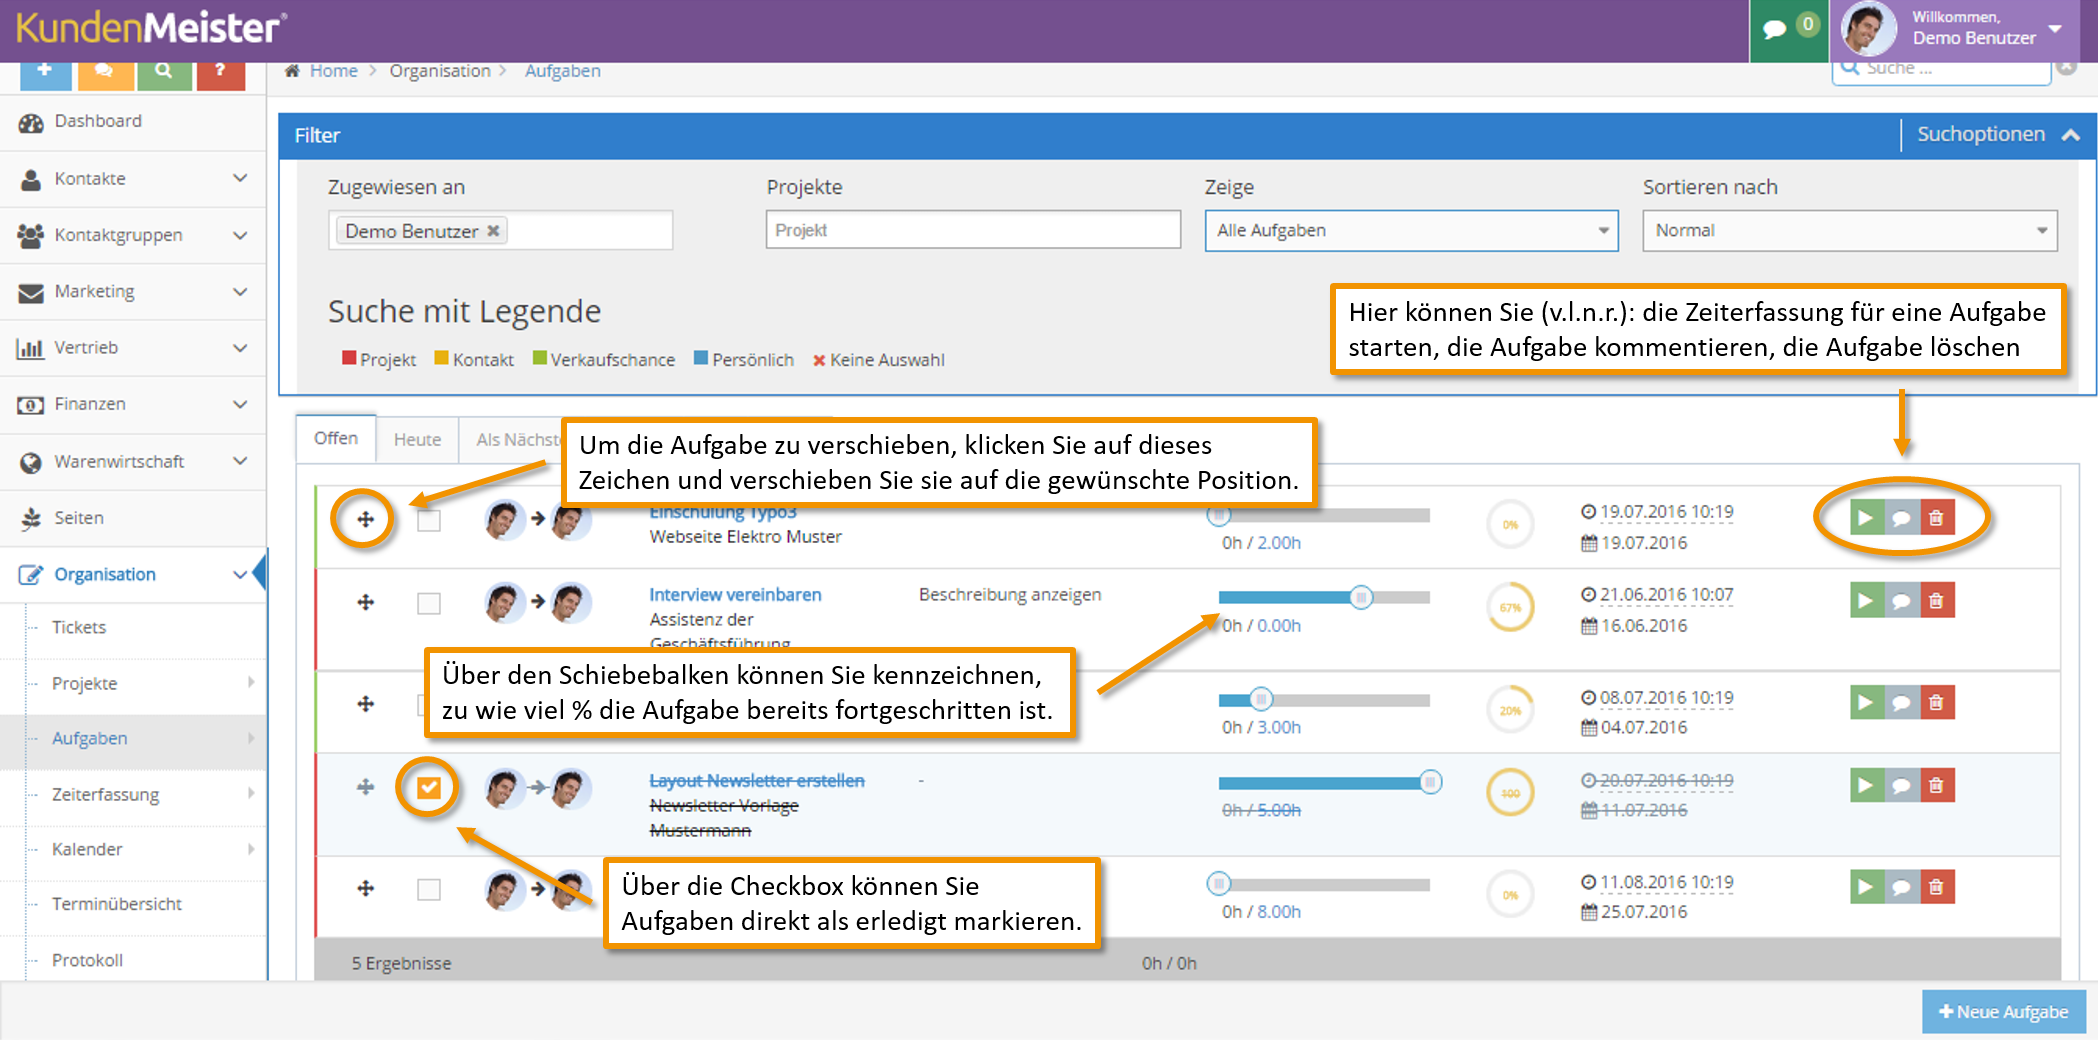Uncheck the completed Layout Newsletter checkbox
2098x1040 pixels.
[x=429, y=788]
